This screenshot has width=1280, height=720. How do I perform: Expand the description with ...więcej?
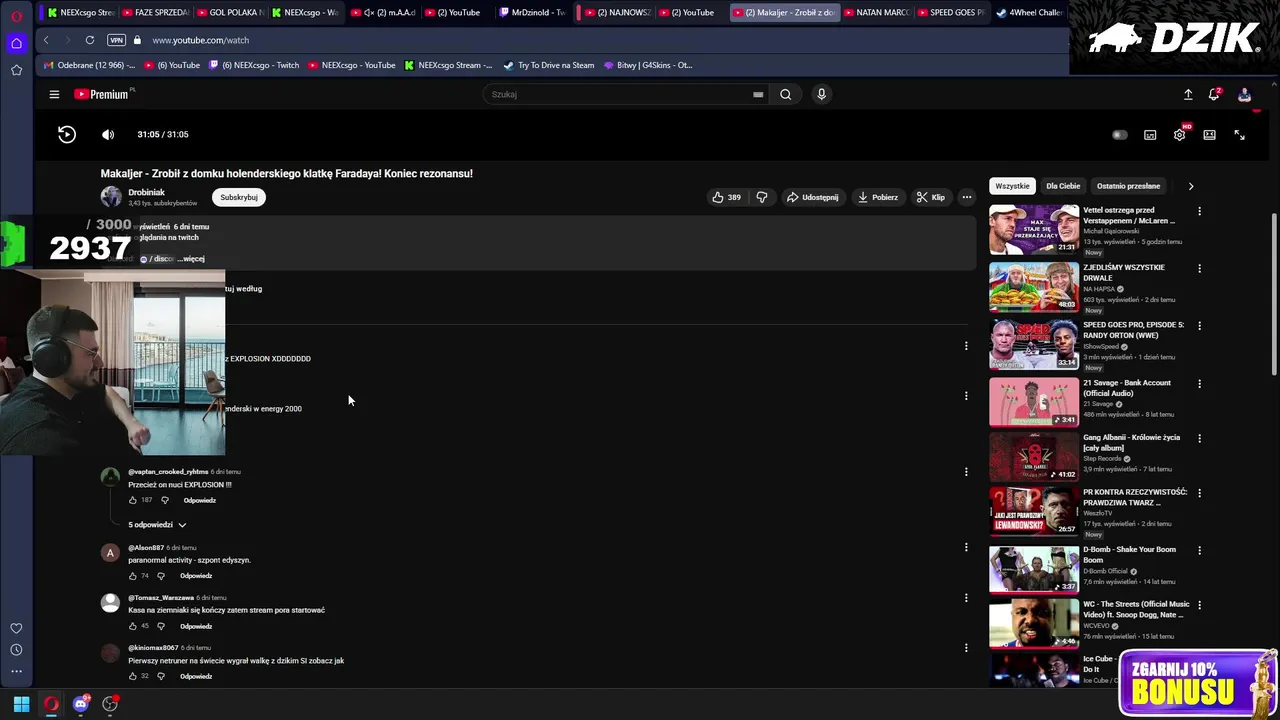click(193, 259)
